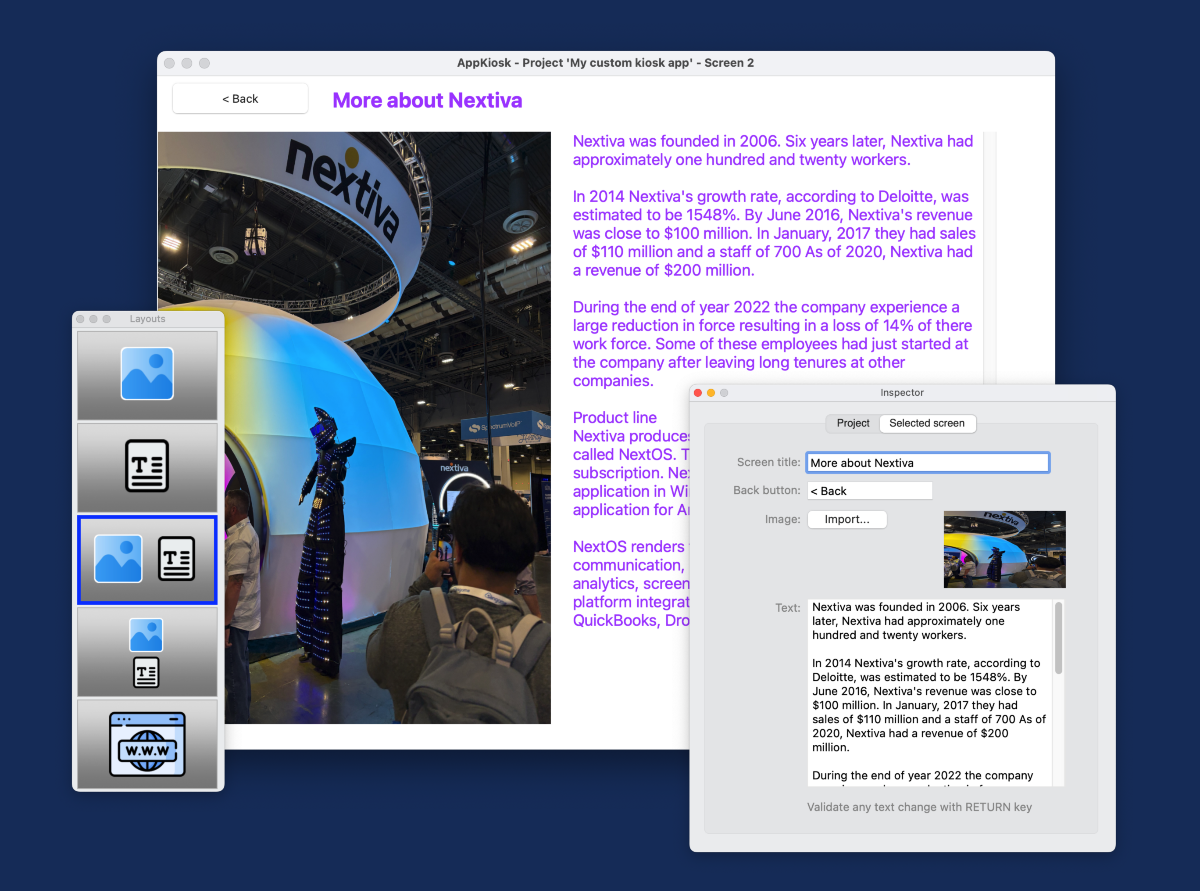
Task: Select the image-only layout in Layouts
Action: click(148, 375)
